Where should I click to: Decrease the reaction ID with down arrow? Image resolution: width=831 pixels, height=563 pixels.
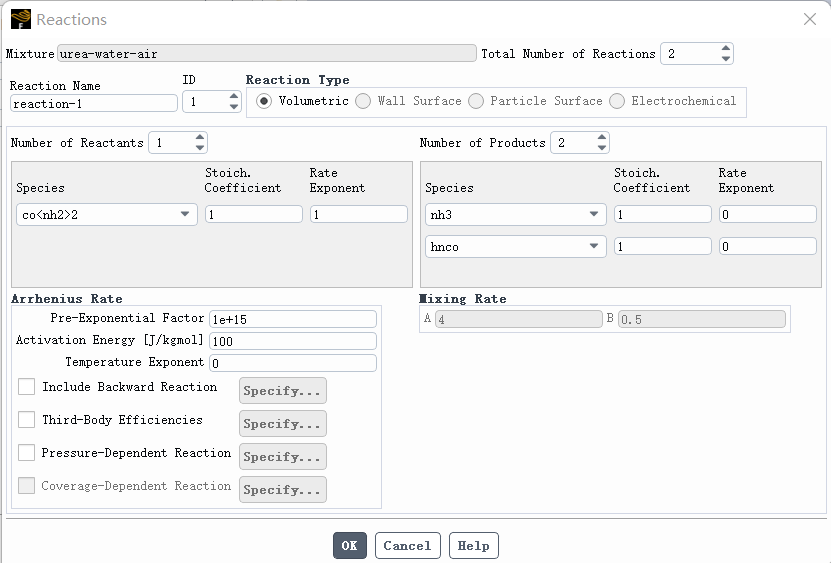tap(234, 107)
